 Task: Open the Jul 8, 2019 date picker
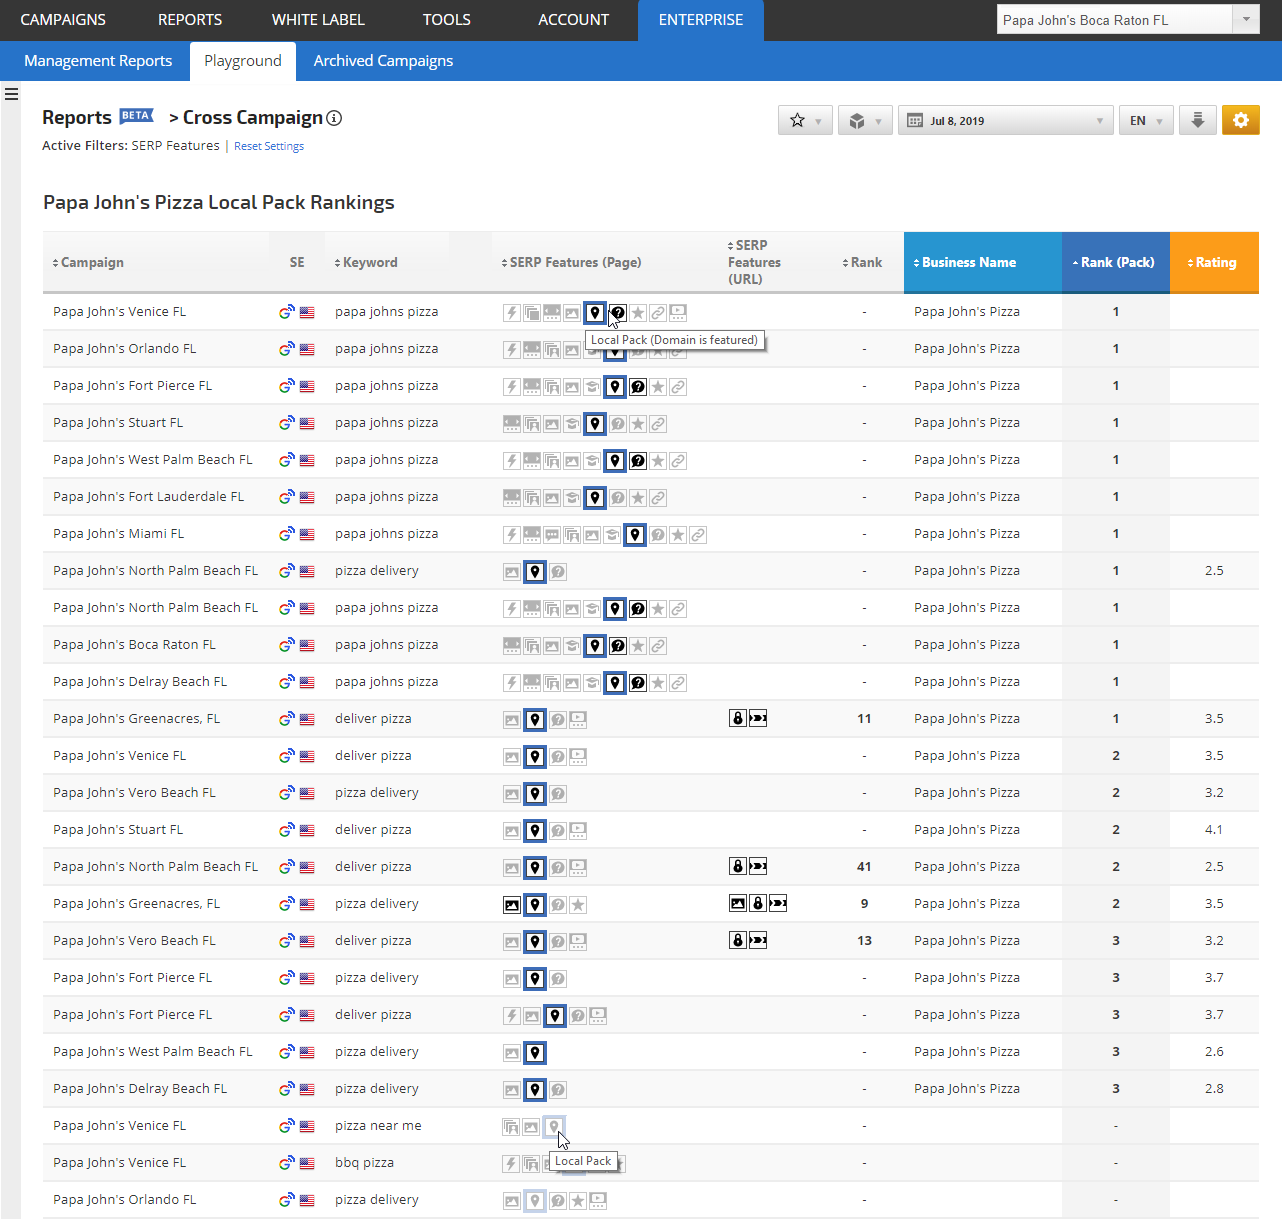pos(1005,120)
